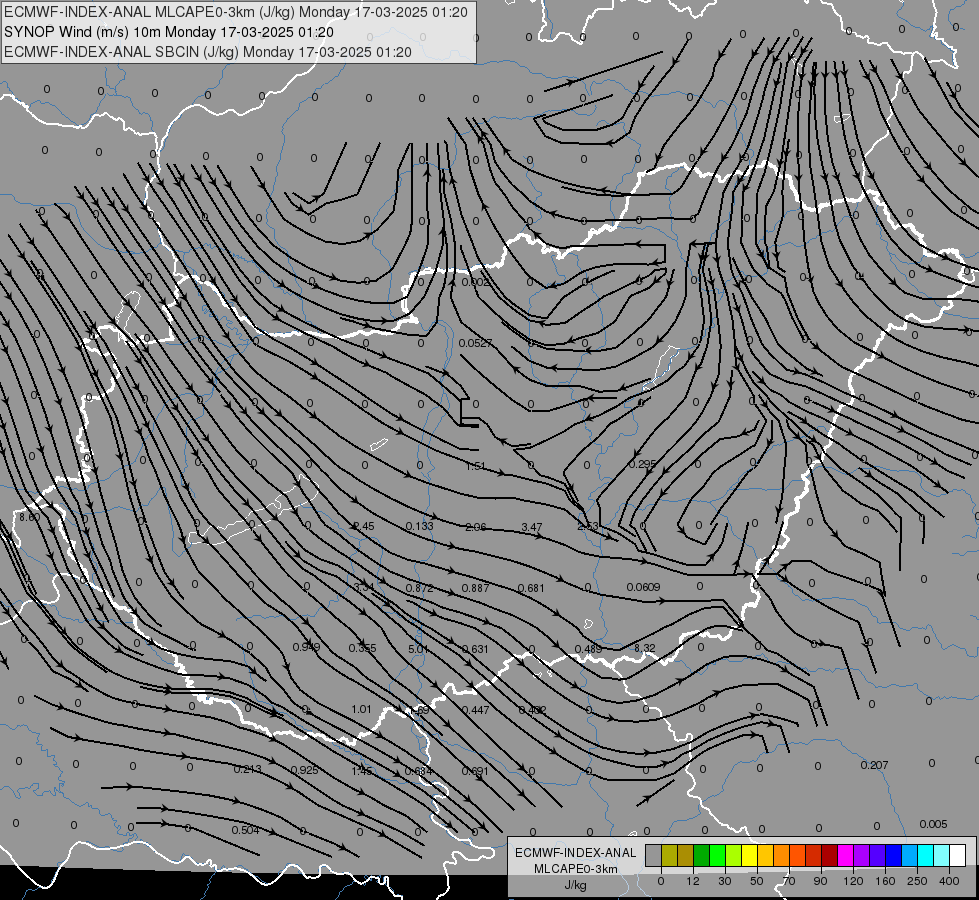Click the legend scale value 400
Image resolution: width=979 pixels, height=900 pixels.
pyautogui.click(x=949, y=881)
